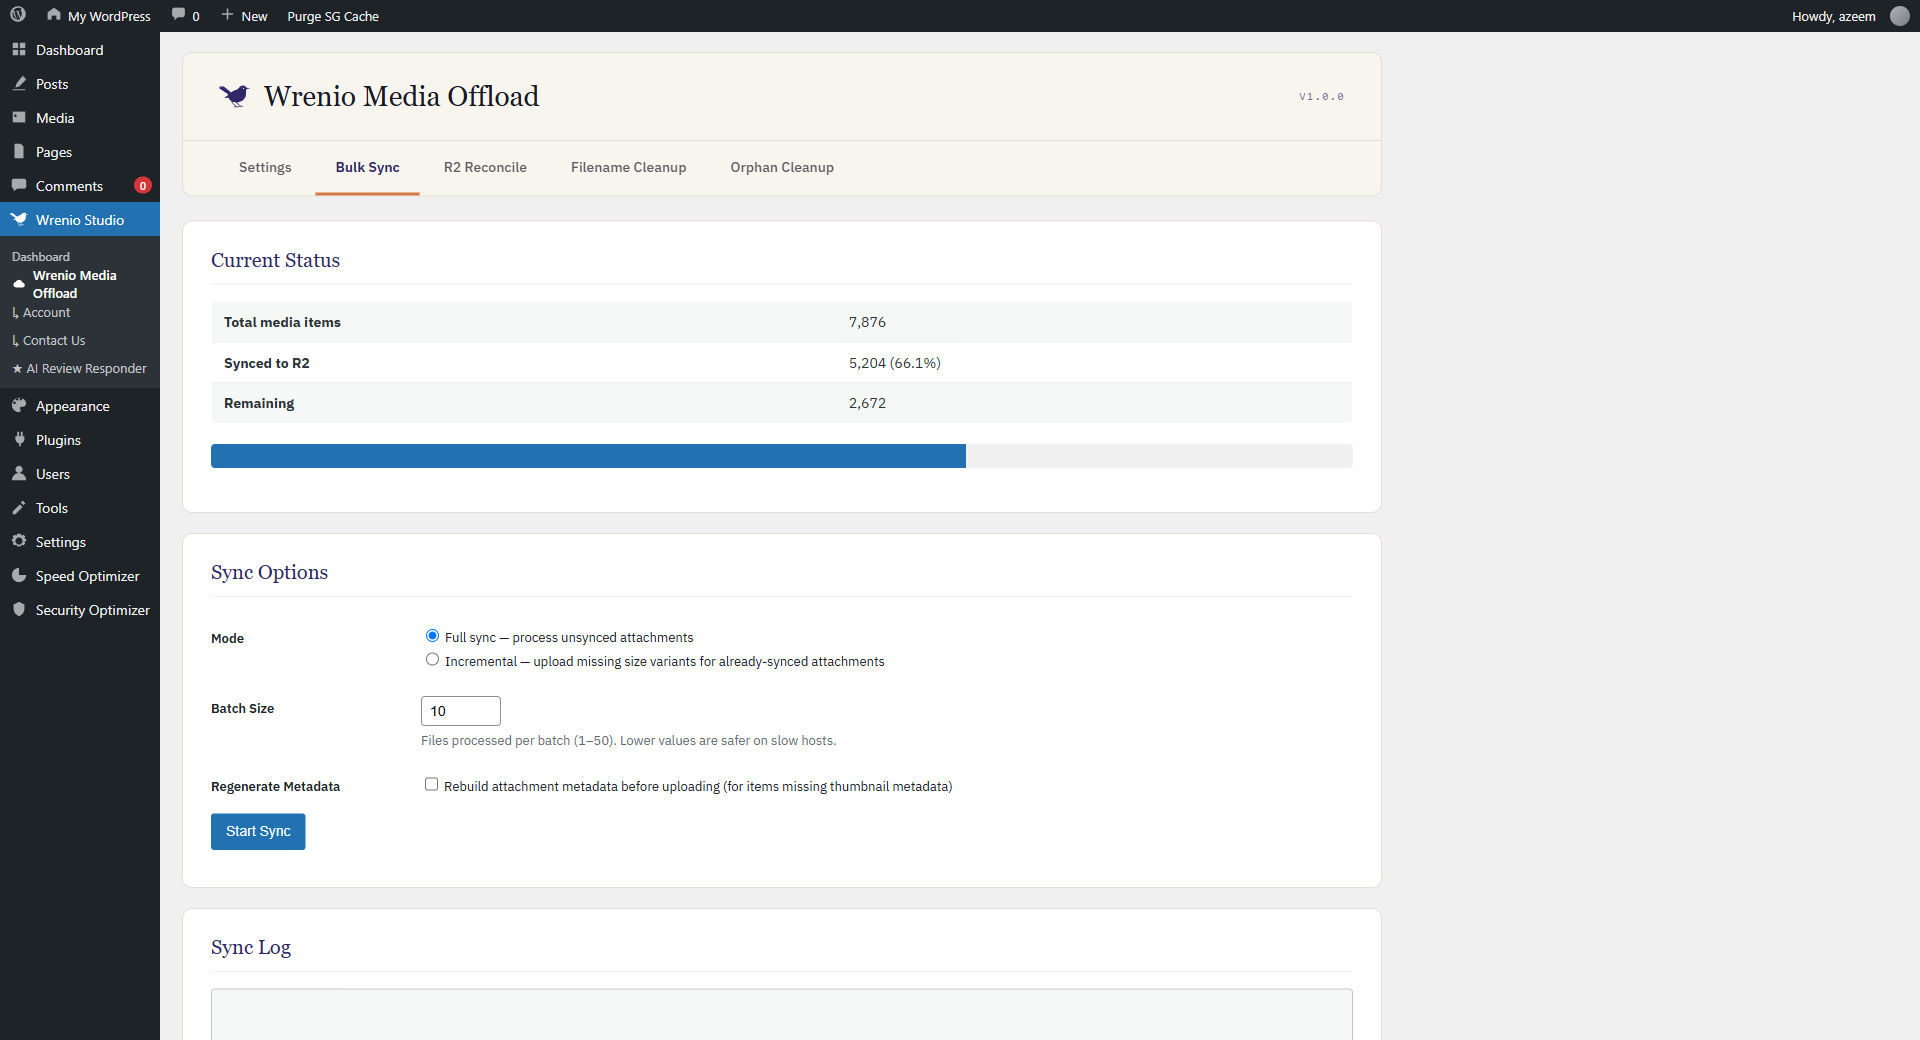Open the comments bubble in admin bar
The height and width of the screenshot is (1040, 1920).
(179, 15)
